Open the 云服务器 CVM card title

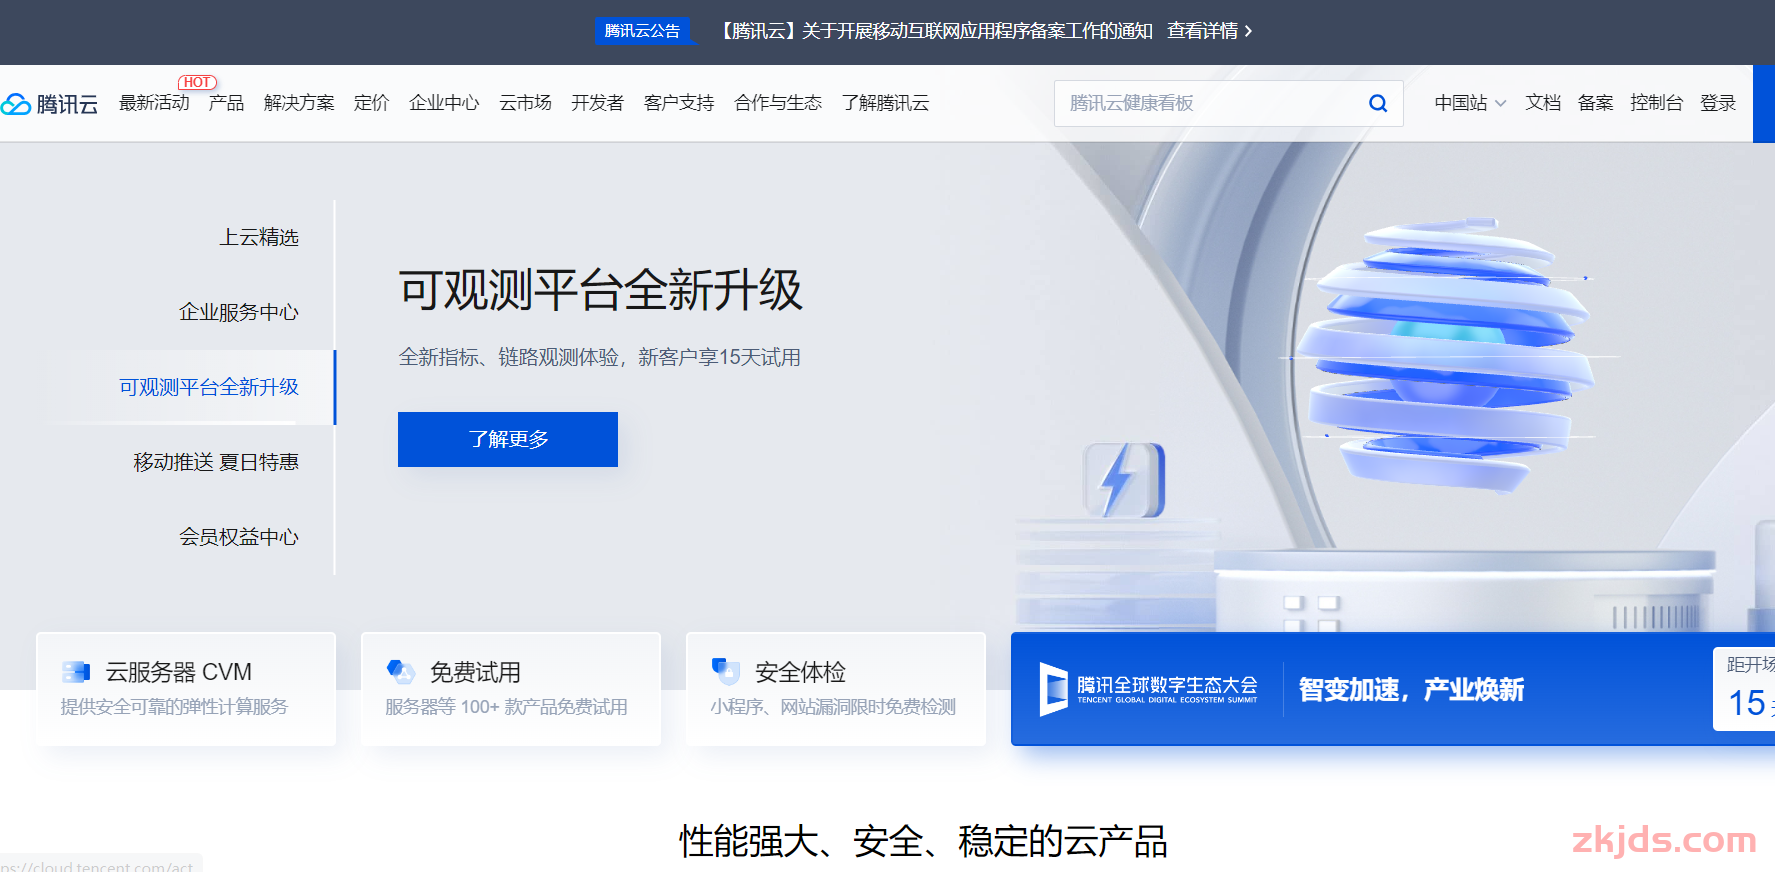pos(179,672)
